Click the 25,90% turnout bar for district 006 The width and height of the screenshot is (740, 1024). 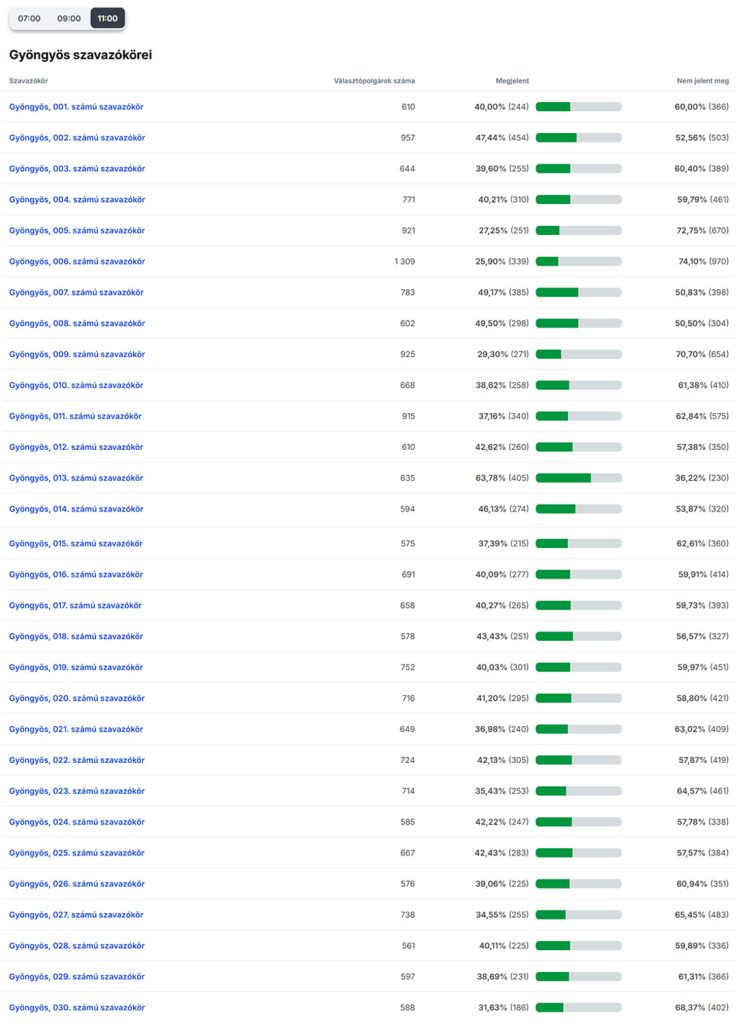578,261
